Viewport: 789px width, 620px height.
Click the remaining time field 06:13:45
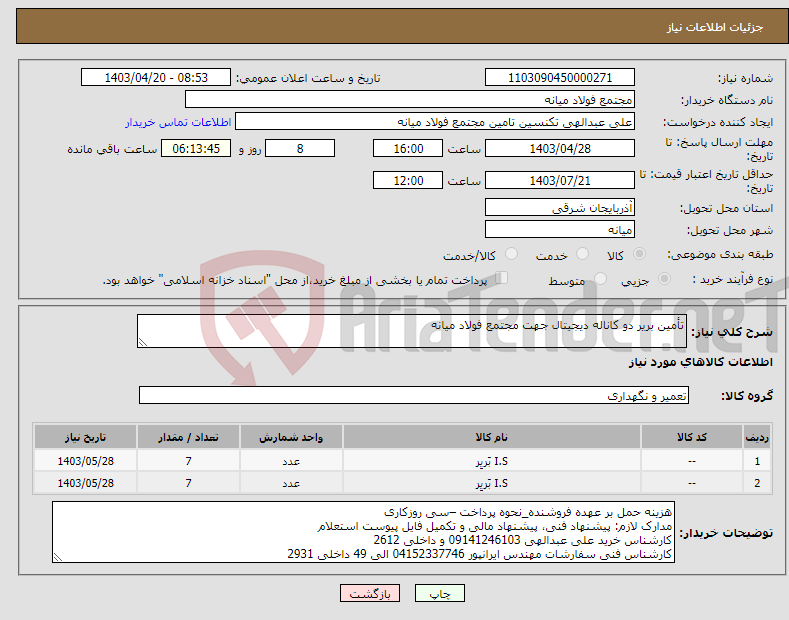pyautogui.click(x=196, y=148)
